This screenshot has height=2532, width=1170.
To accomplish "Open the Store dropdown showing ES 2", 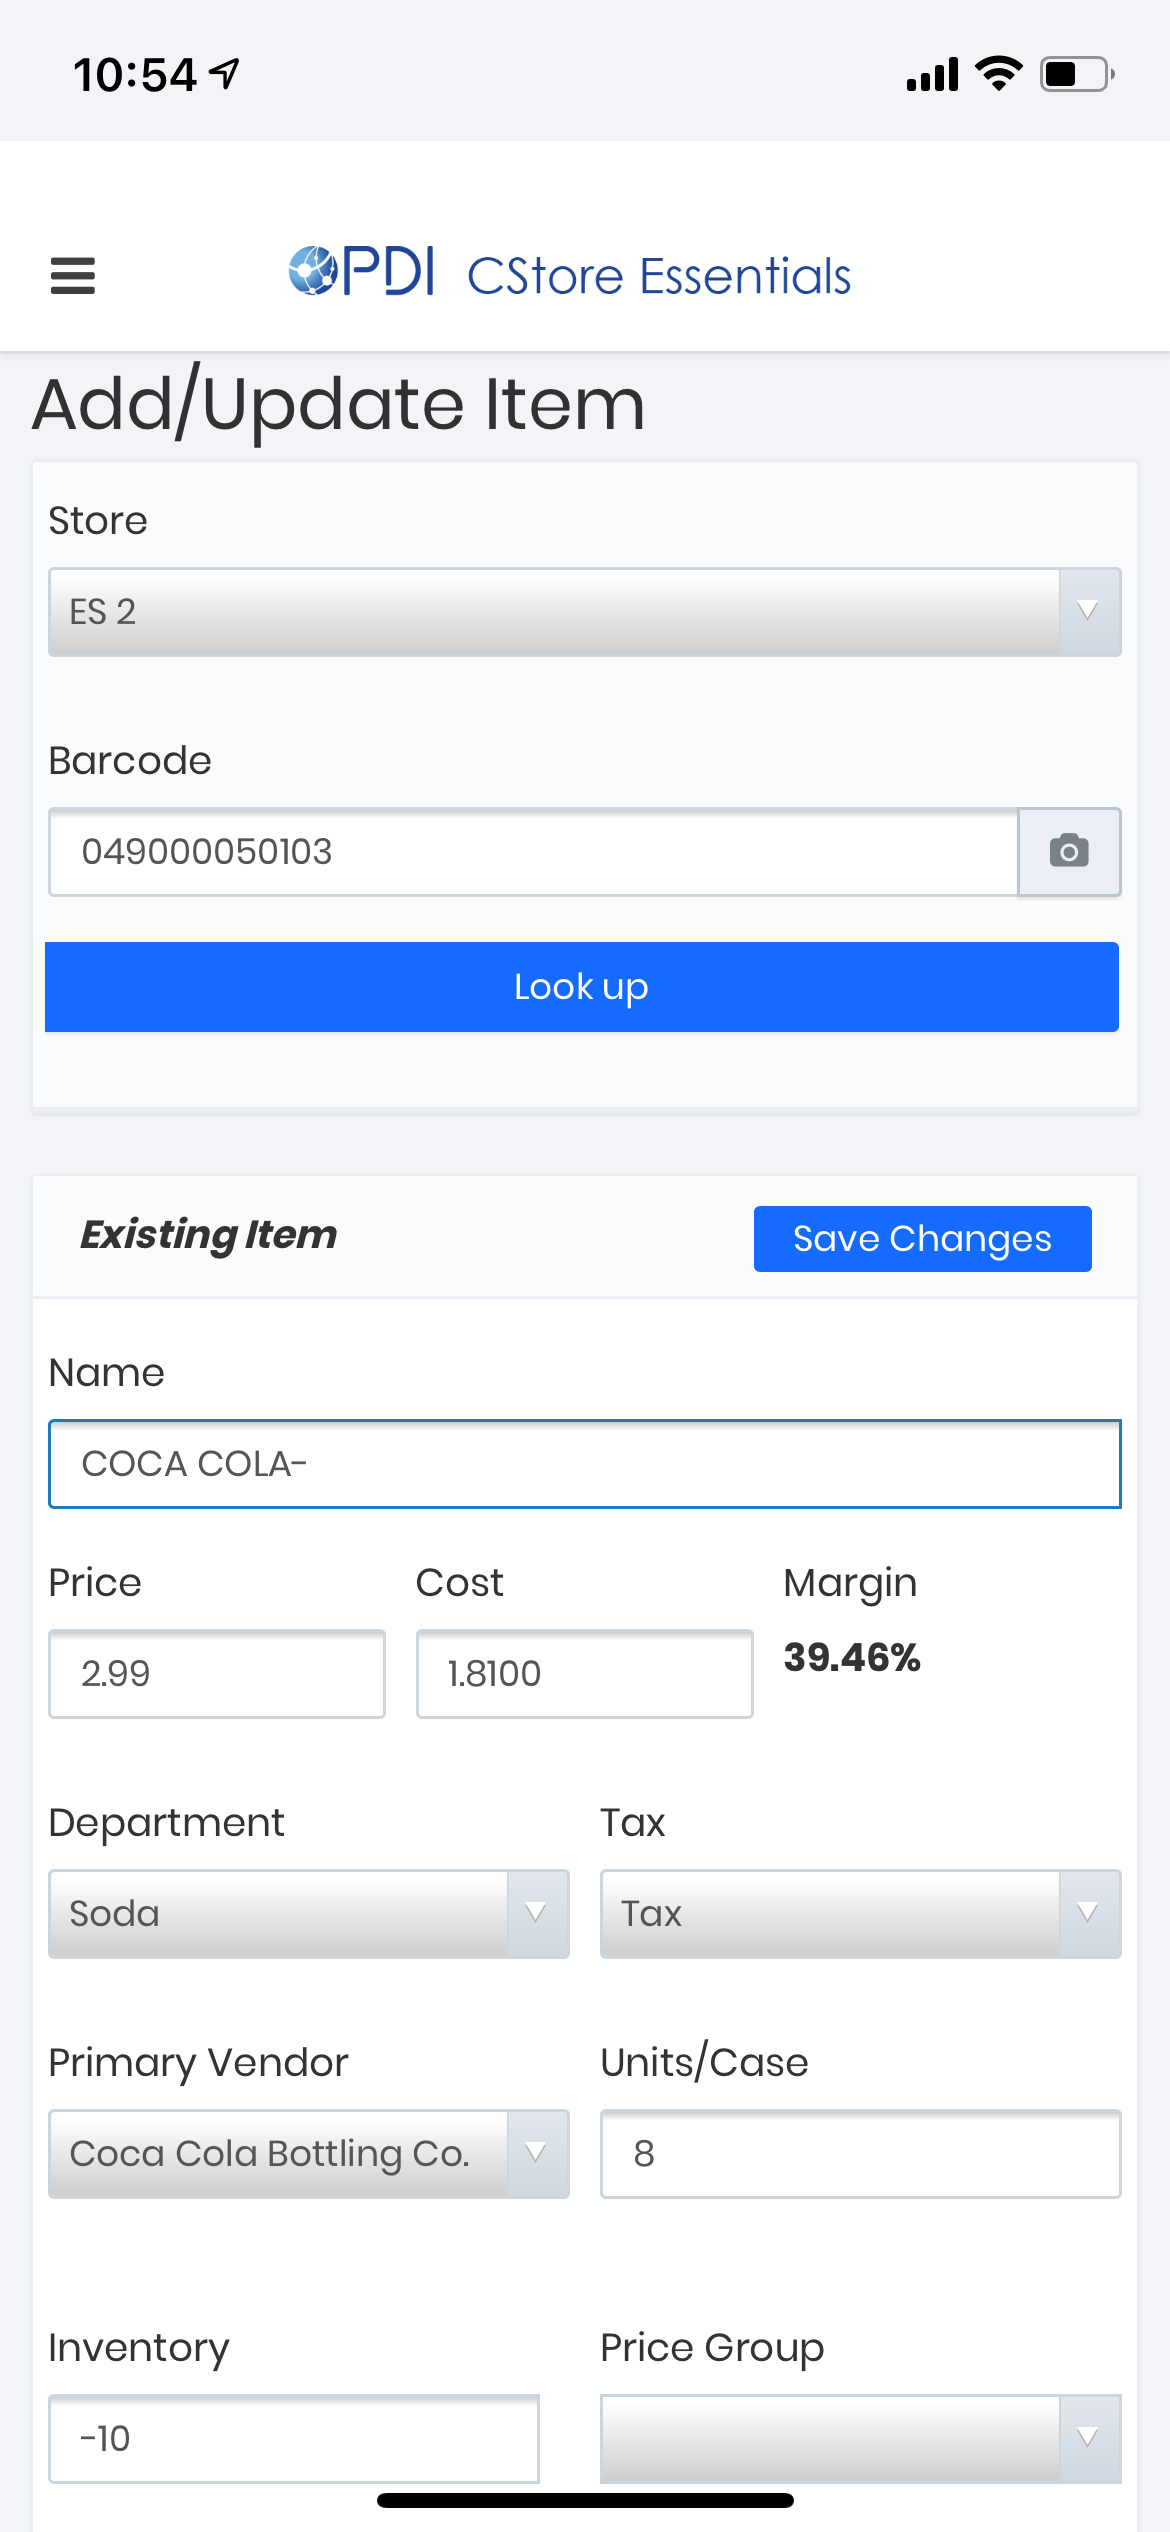I will pyautogui.click(x=584, y=611).
